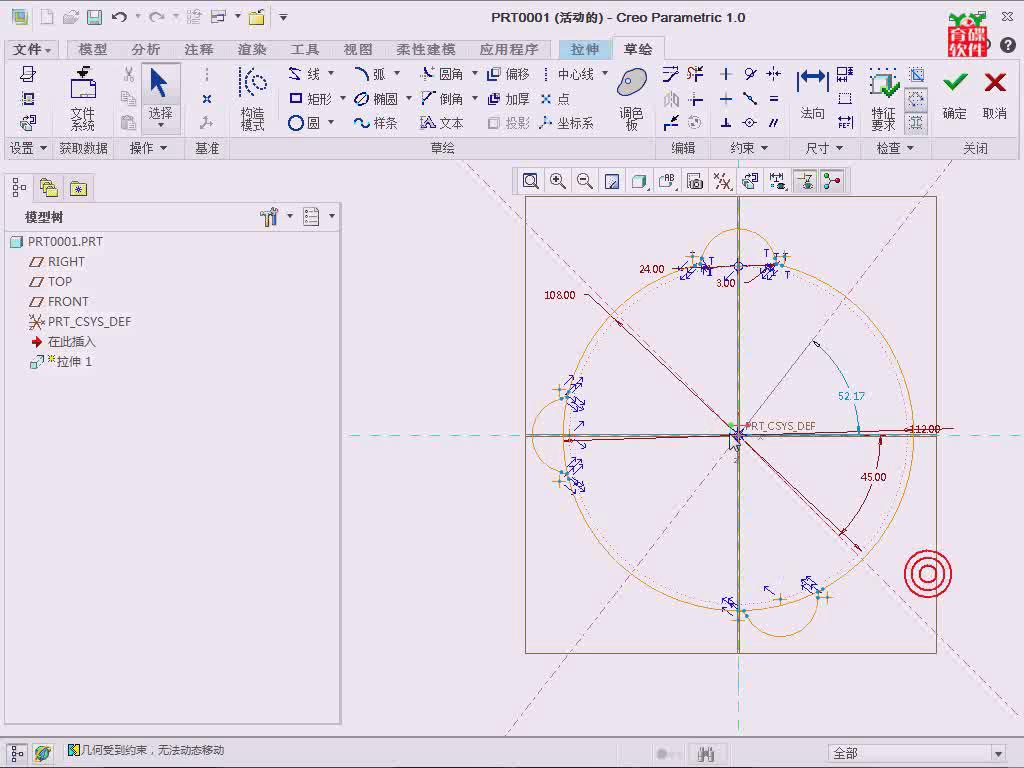Select 拉伸 1 in the model tree

click(x=61, y=362)
